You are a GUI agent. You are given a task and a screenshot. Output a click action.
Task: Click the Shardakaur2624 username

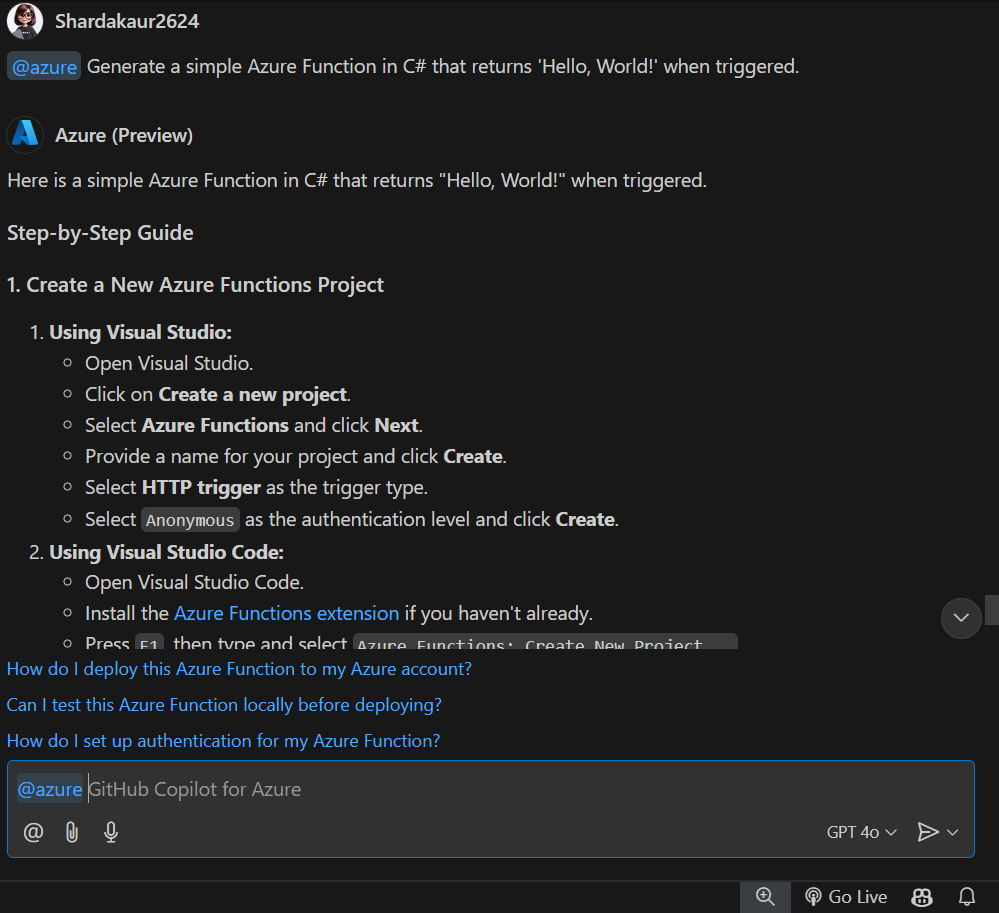127,21
